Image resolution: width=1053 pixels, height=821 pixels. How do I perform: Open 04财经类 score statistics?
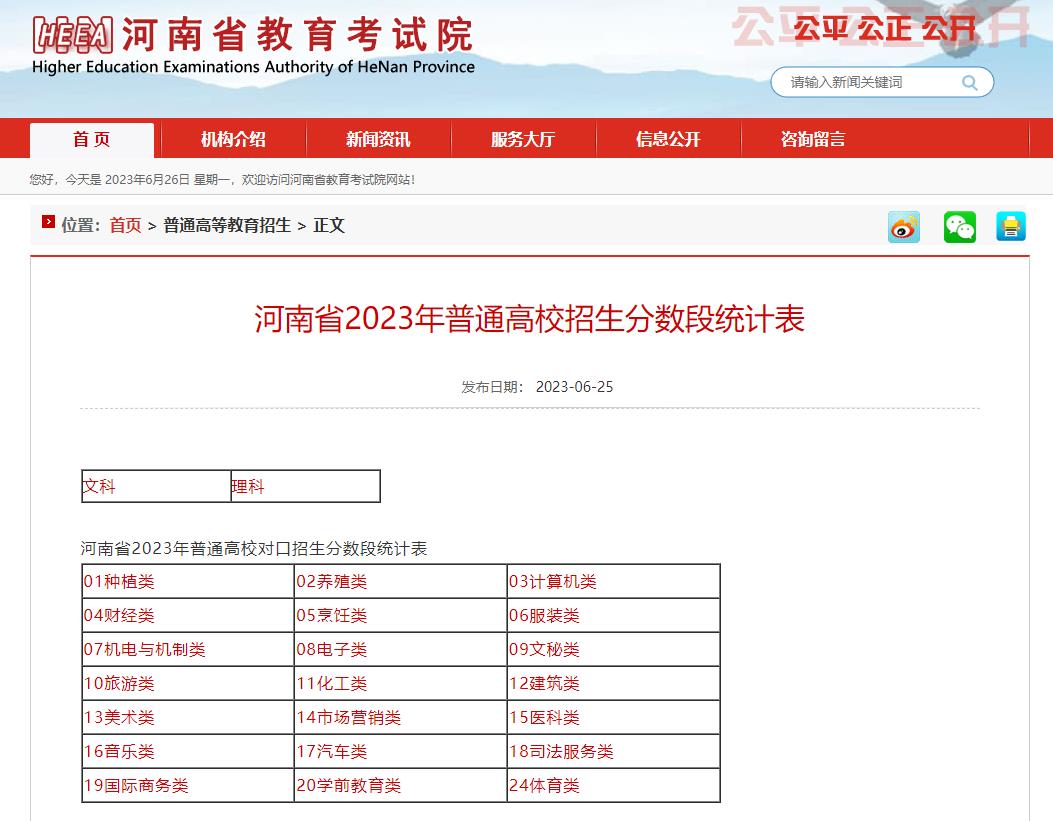(x=119, y=616)
